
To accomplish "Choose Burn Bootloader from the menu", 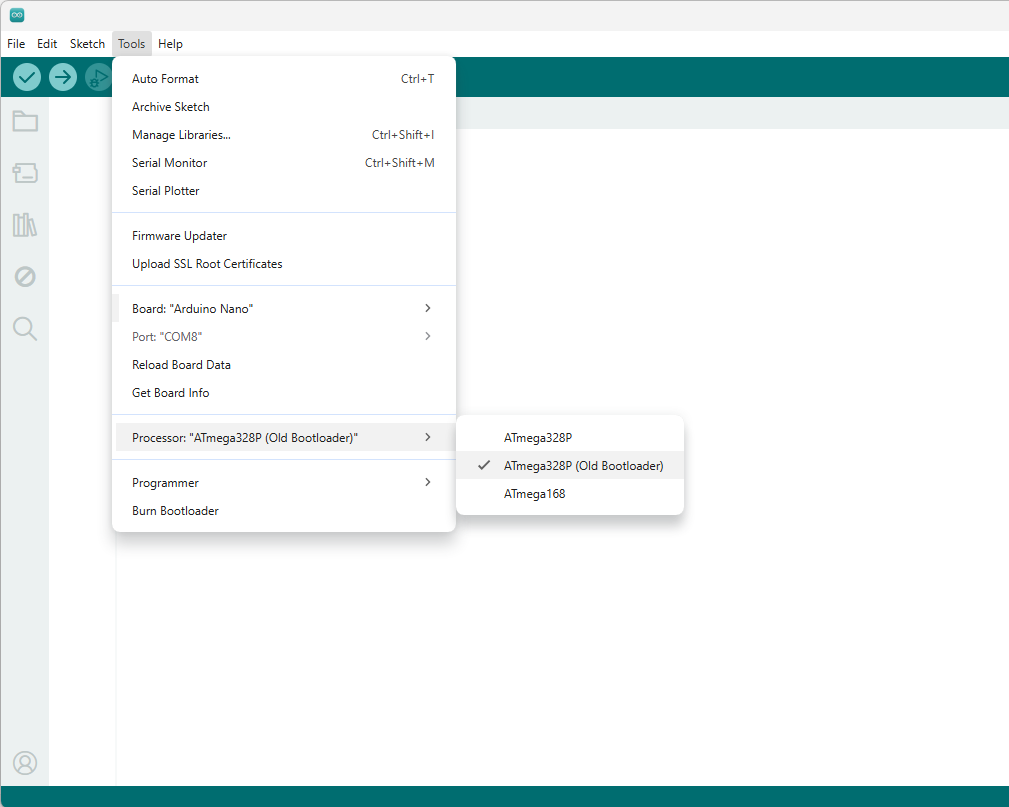I will pos(284,510).
